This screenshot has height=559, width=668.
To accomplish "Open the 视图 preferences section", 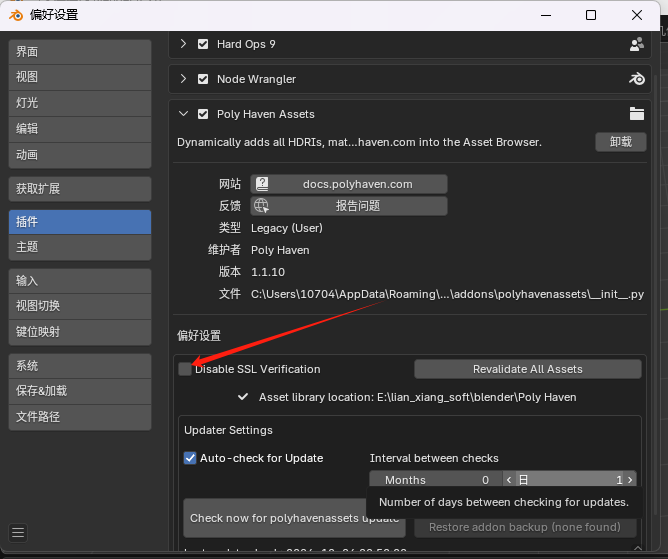I will [80, 77].
